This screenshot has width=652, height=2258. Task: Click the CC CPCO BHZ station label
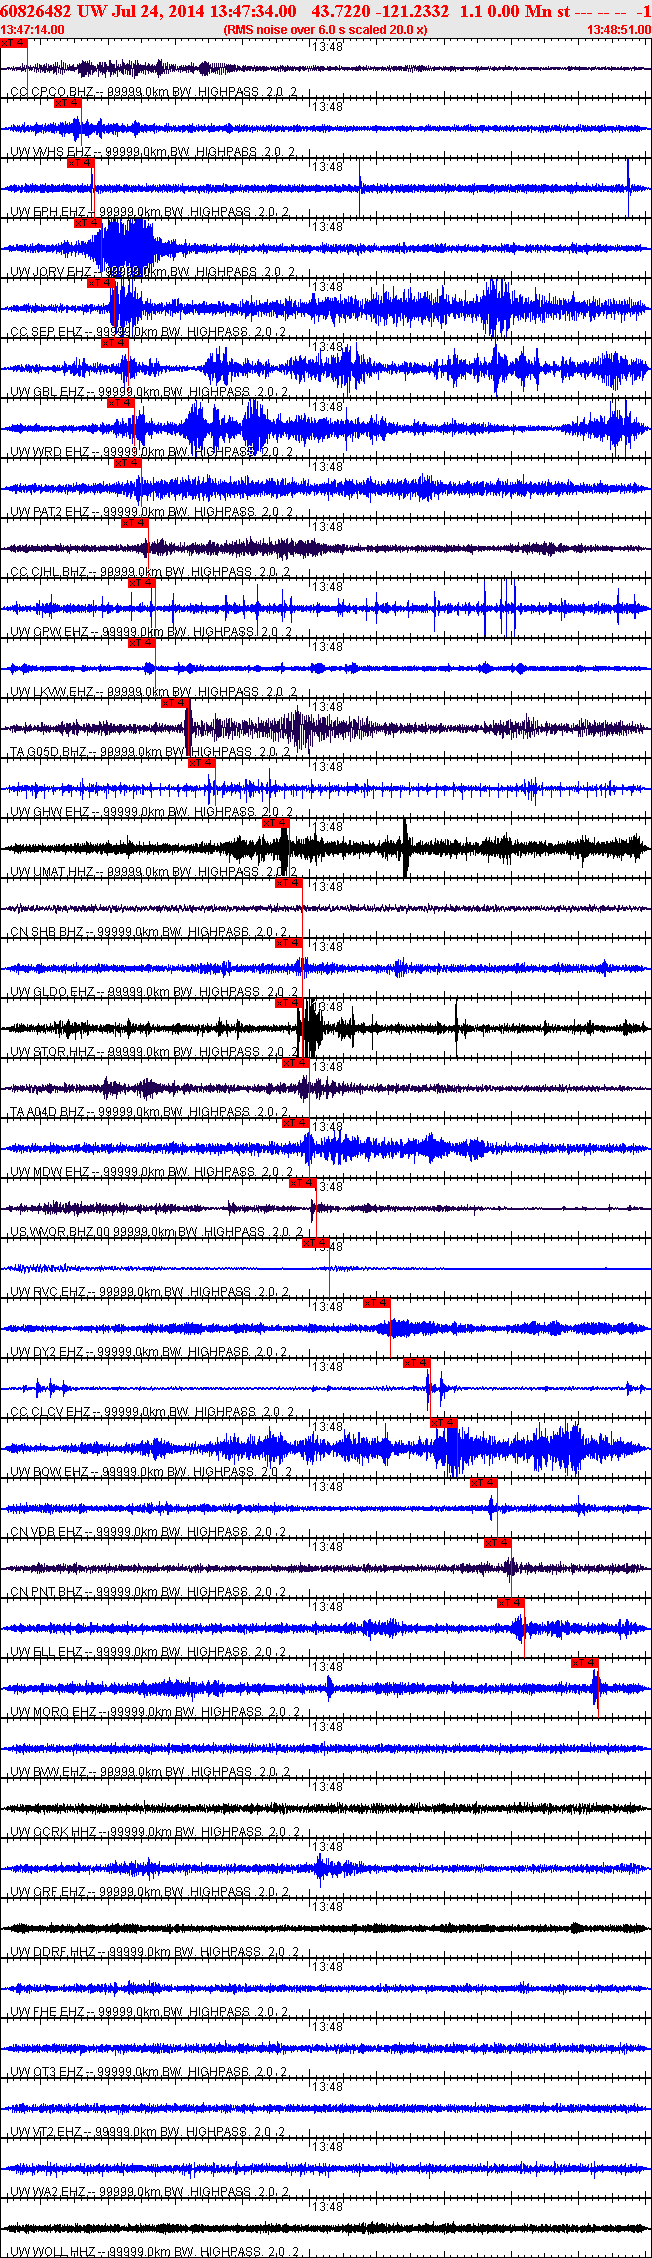coord(153,92)
